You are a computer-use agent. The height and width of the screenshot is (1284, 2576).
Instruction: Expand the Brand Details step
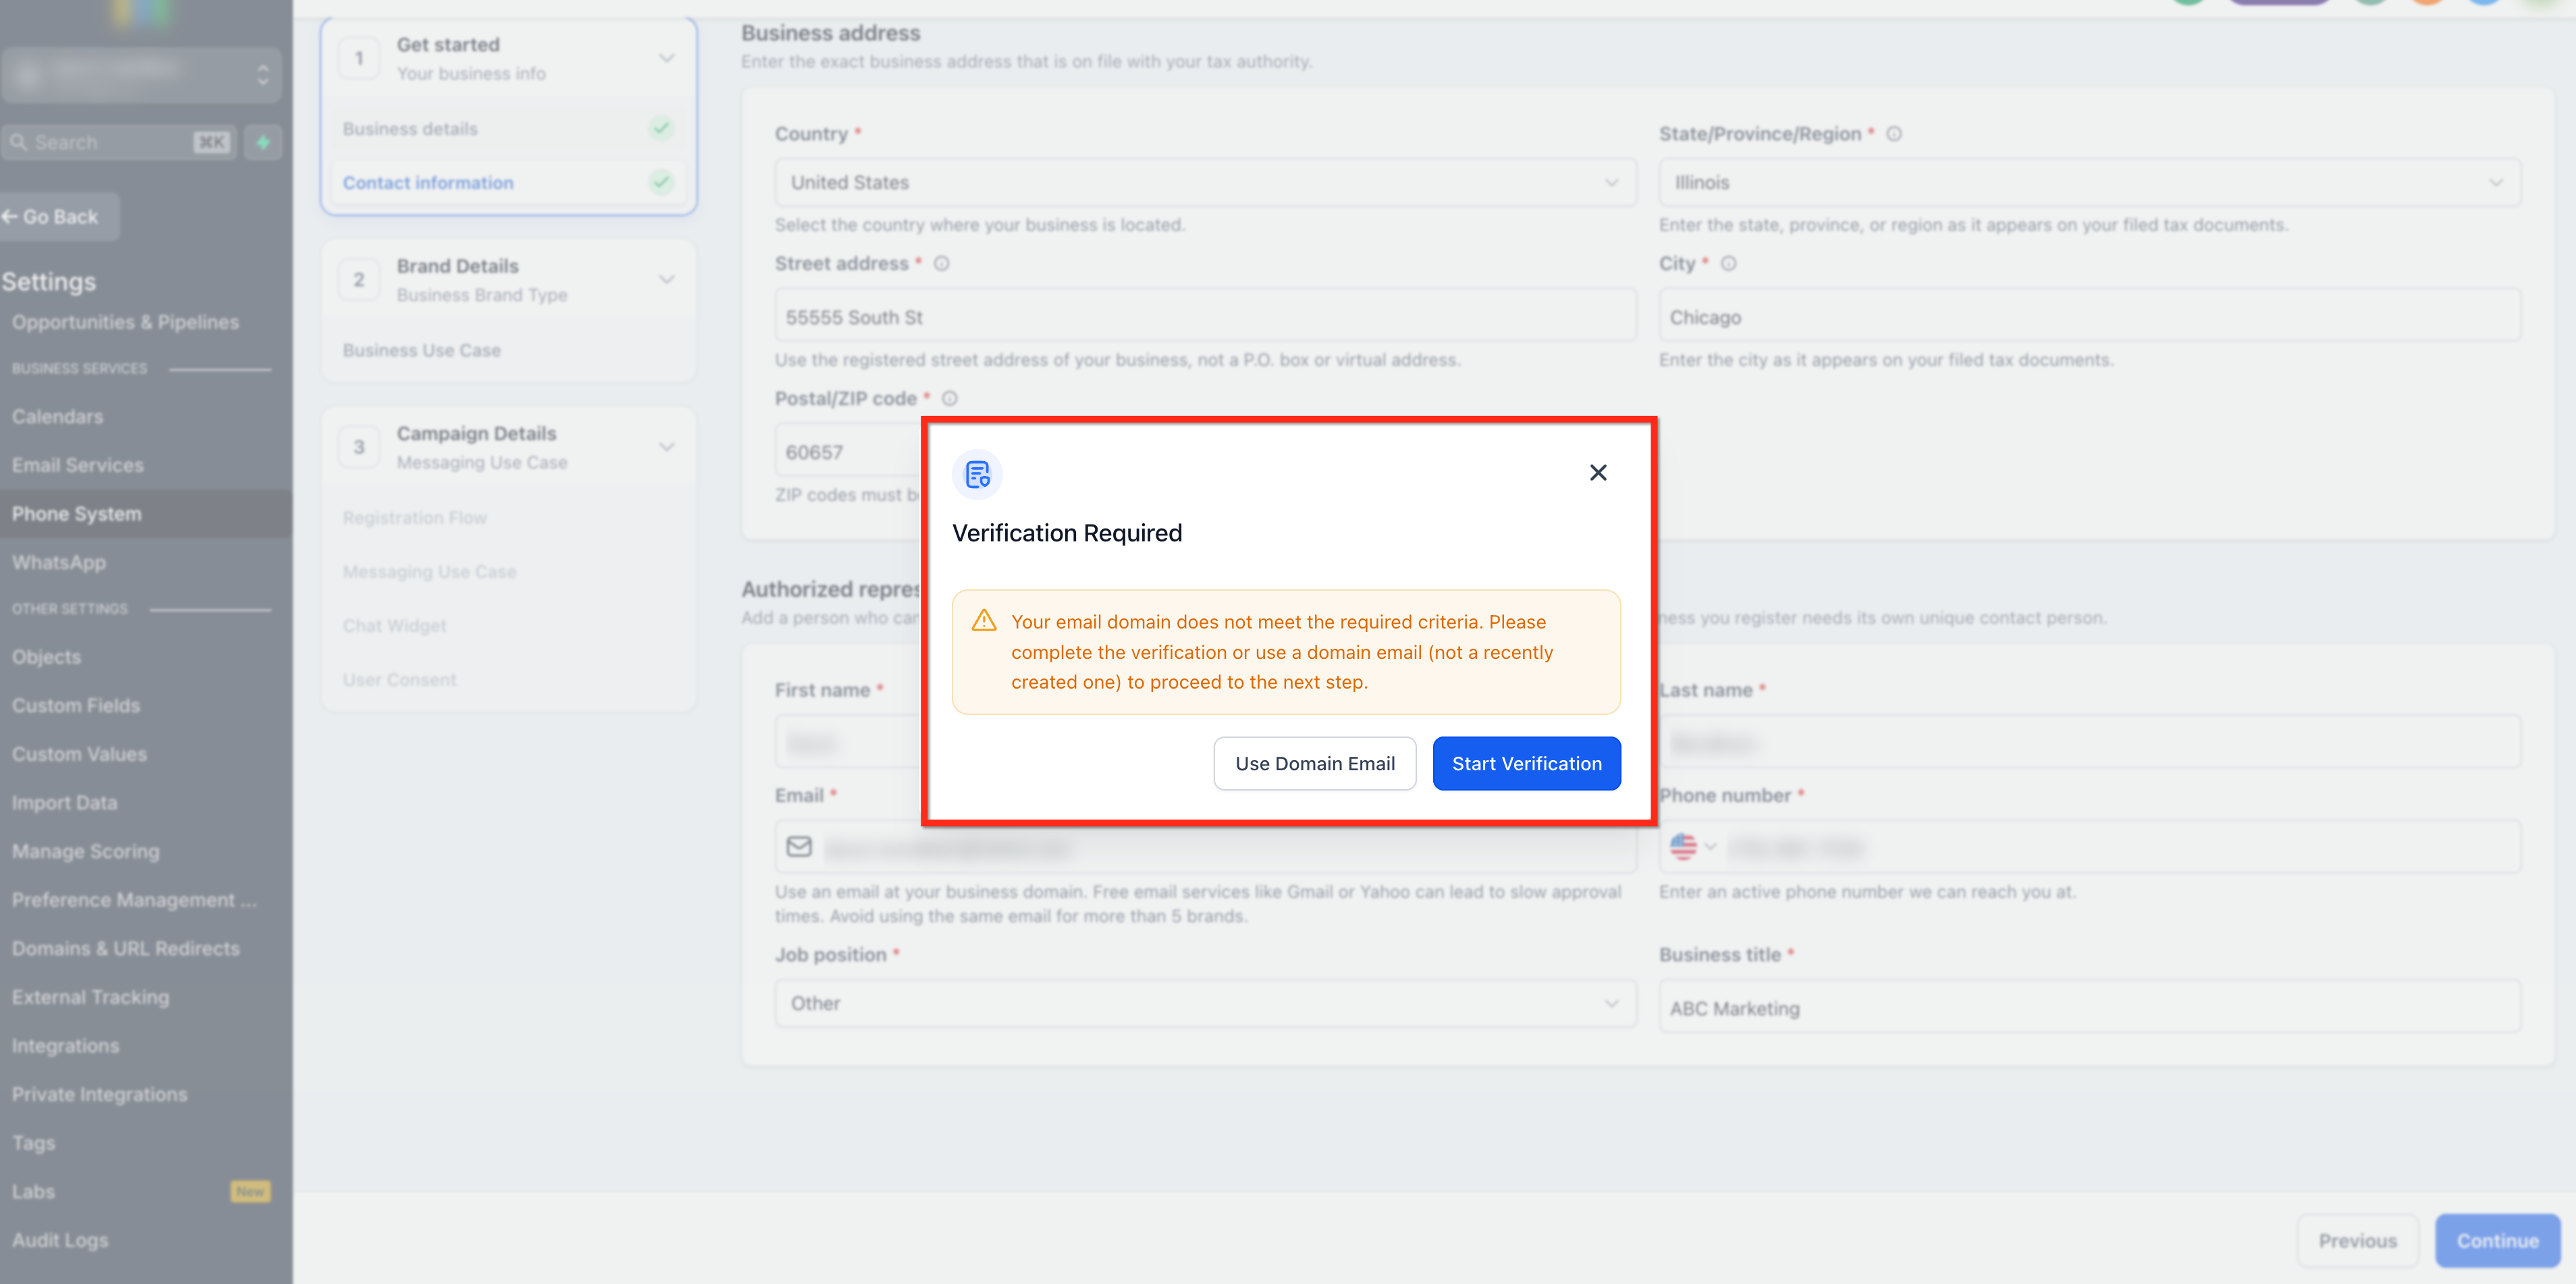pyautogui.click(x=666, y=279)
